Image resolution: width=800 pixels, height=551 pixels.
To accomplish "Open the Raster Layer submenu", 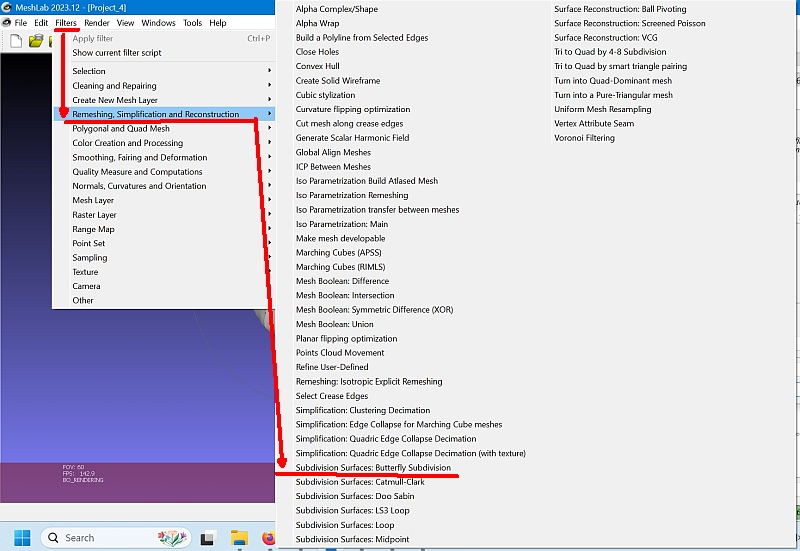I will pos(163,215).
